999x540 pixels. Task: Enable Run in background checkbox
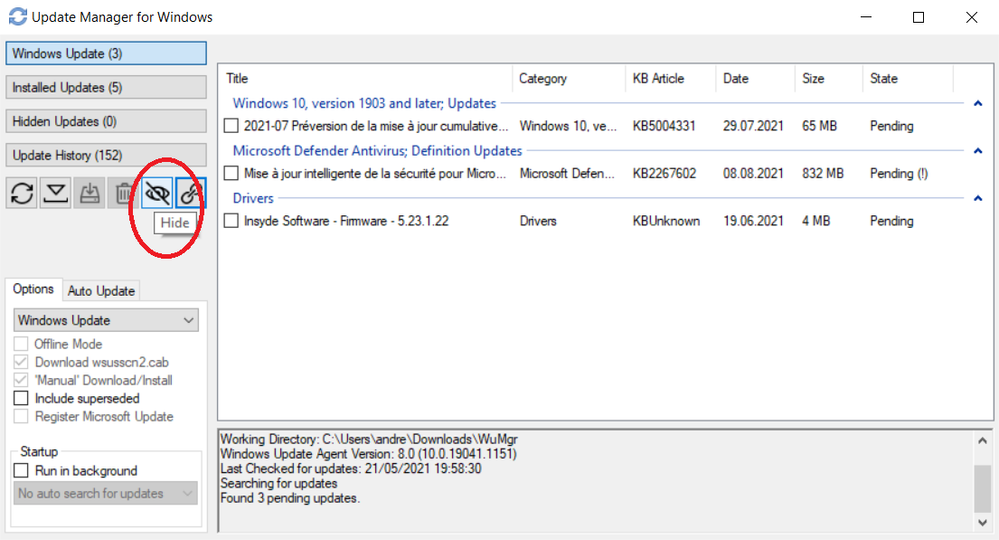point(21,471)
